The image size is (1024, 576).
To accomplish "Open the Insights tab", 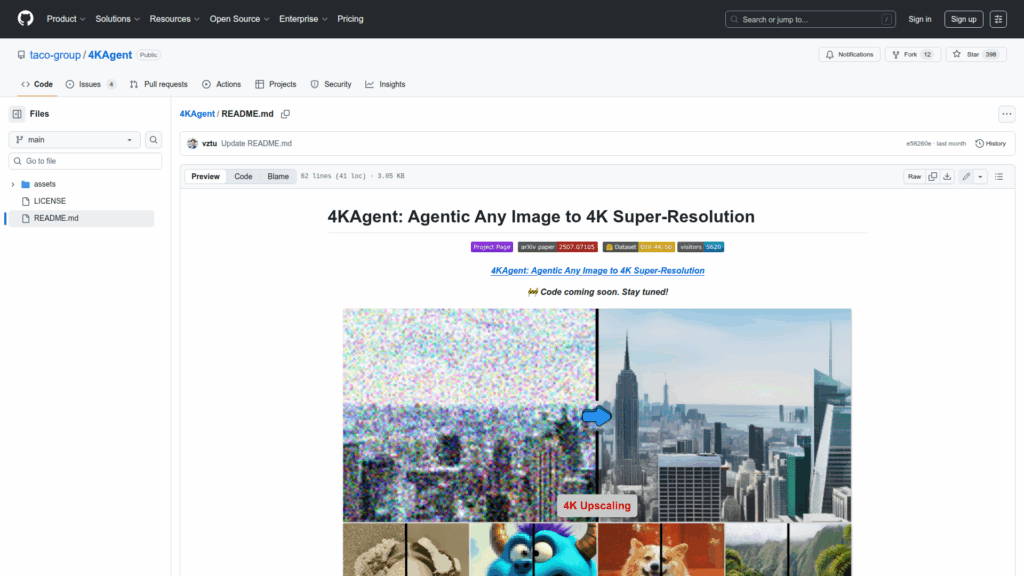I will [x=385, y=84].
